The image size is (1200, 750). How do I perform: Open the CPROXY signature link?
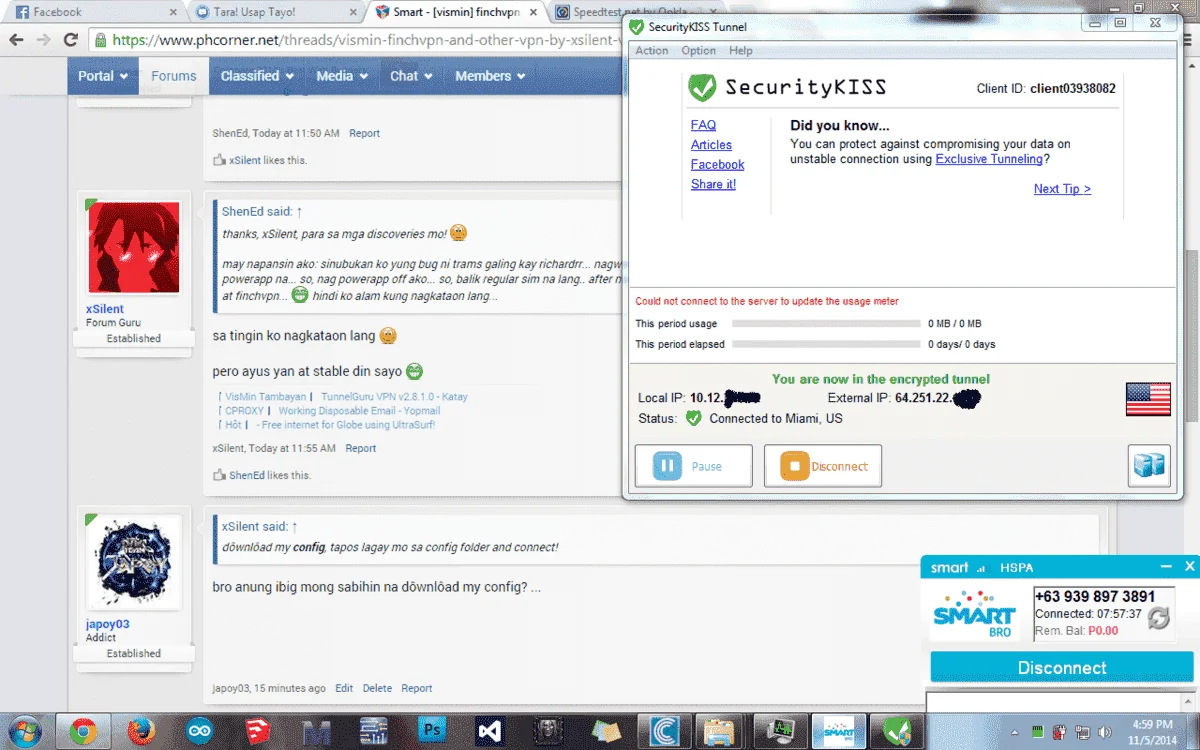coord(244,411)
